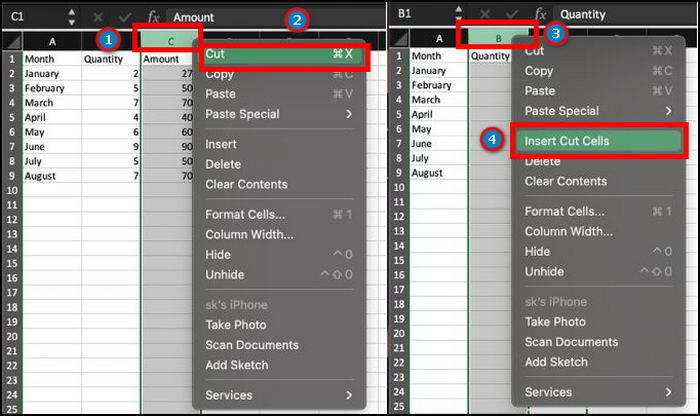The image size is (700, 416).
Task: Click the select-all corner in right sheet
Action: 400,38
